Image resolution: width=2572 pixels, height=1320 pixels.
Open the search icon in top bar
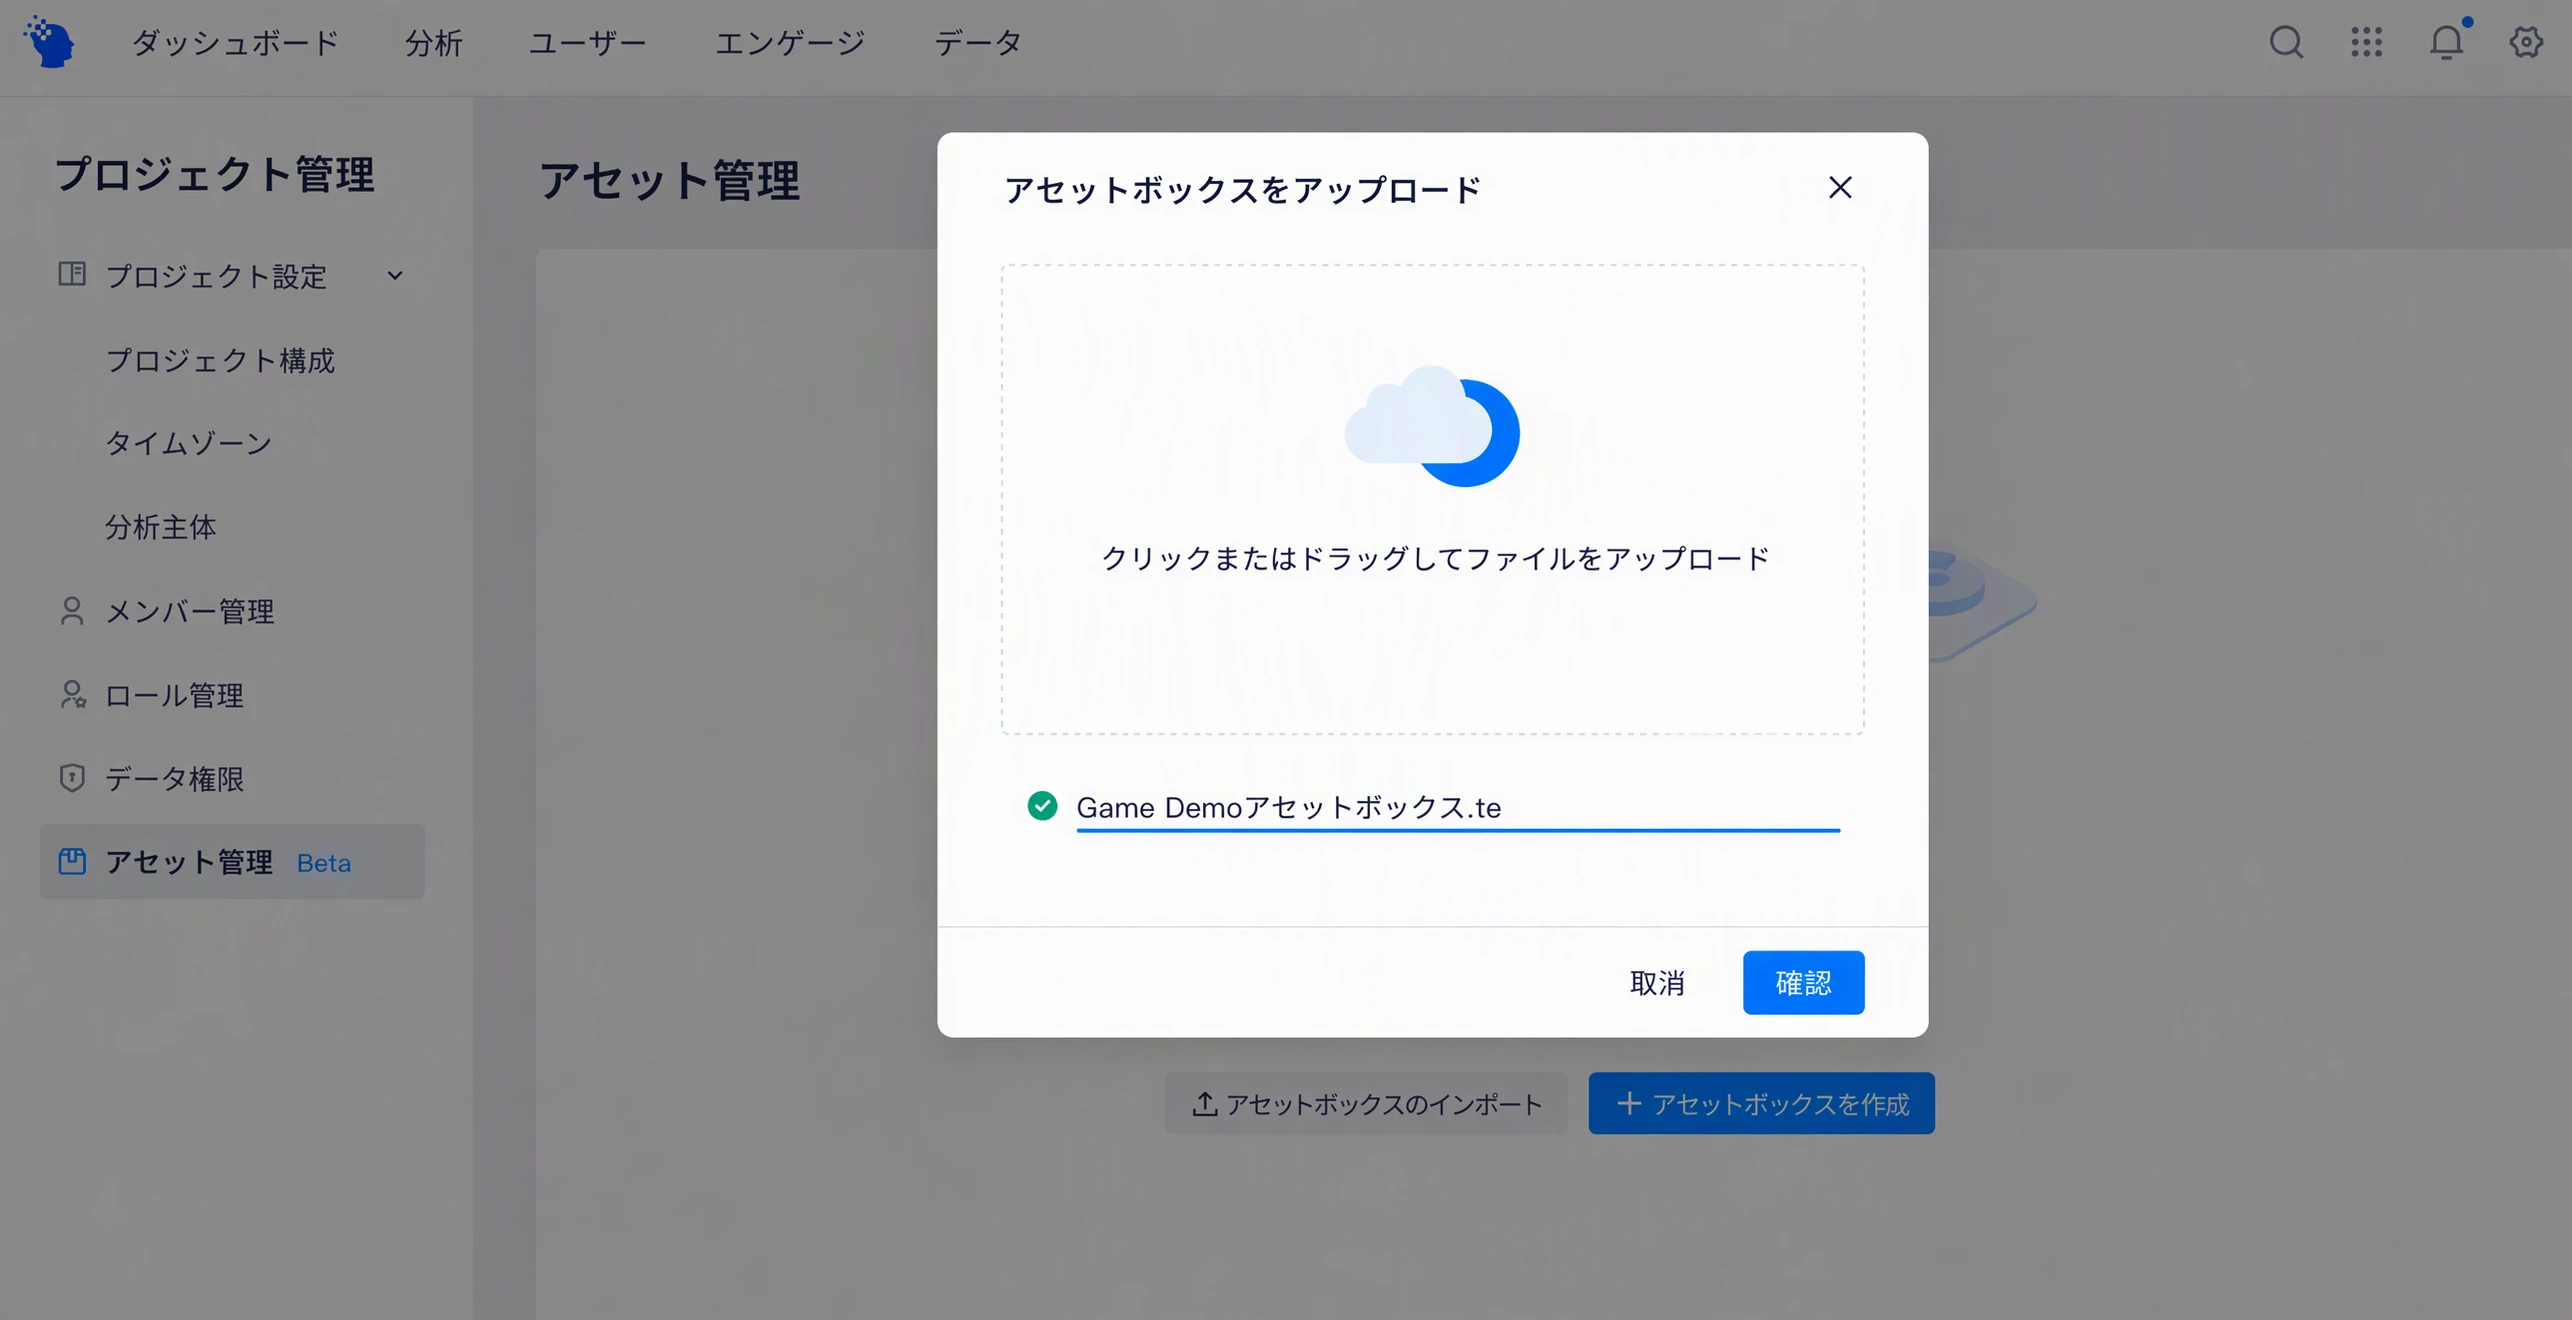point(2285,42)
